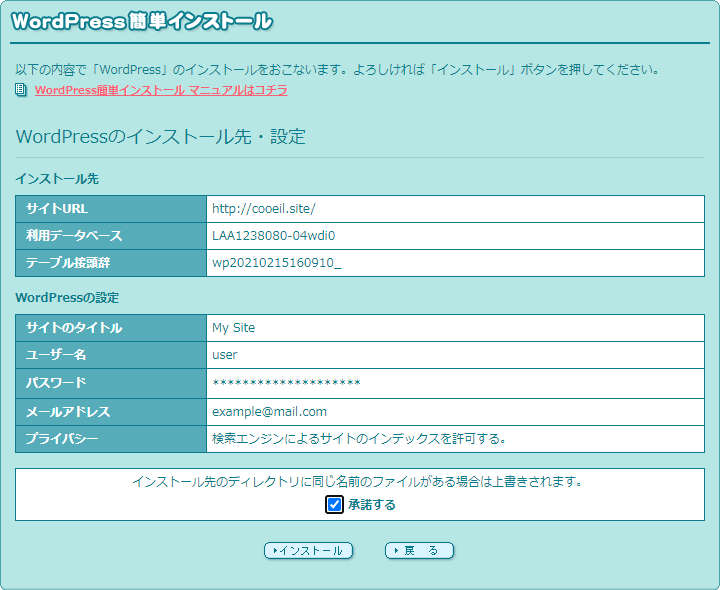Click the username value user
This screenshot has height=590, width=720.
click(x=225, y=355)
